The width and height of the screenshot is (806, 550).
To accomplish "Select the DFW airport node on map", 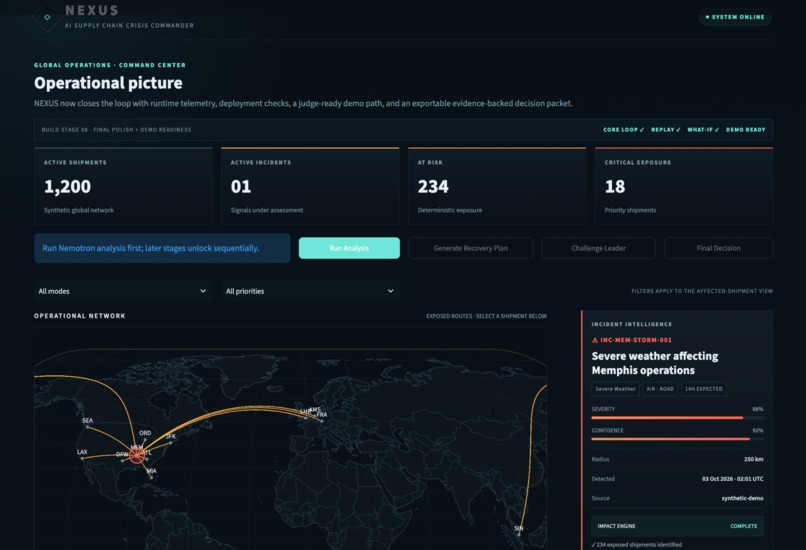I will 122,461.
